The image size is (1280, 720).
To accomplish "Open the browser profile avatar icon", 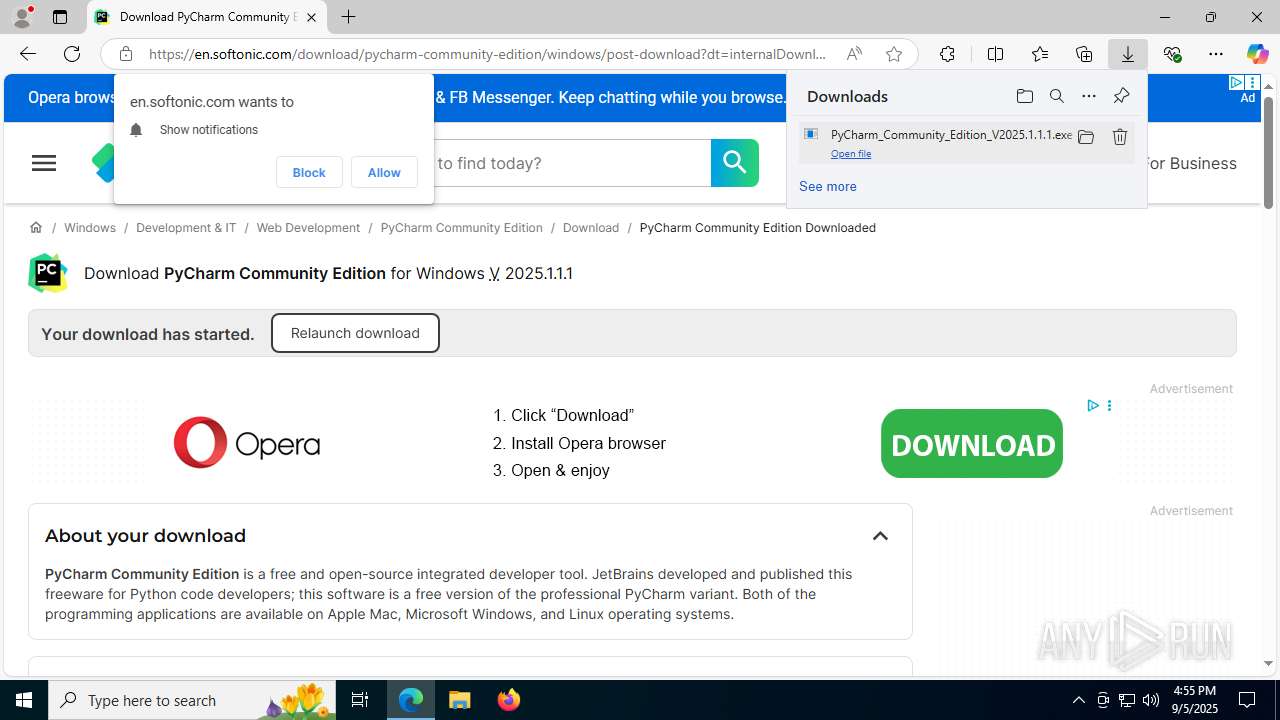I will pyautogui.click(x=22, y=17).
